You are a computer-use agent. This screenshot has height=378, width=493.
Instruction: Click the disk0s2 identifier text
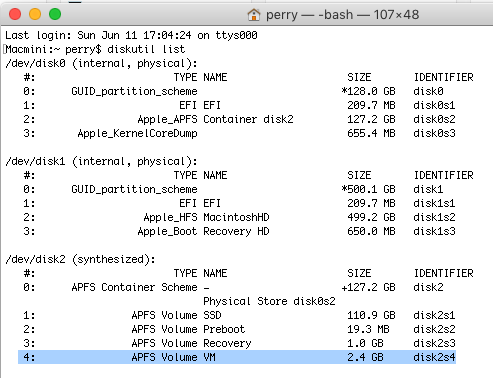[434, 119]
